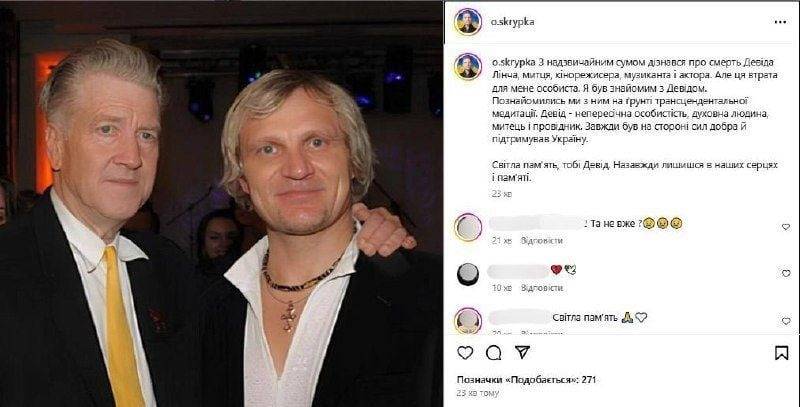800x407 pixels.
Task: Click the '23 хв тому' post timestamp
Action: tap(478, 393)
